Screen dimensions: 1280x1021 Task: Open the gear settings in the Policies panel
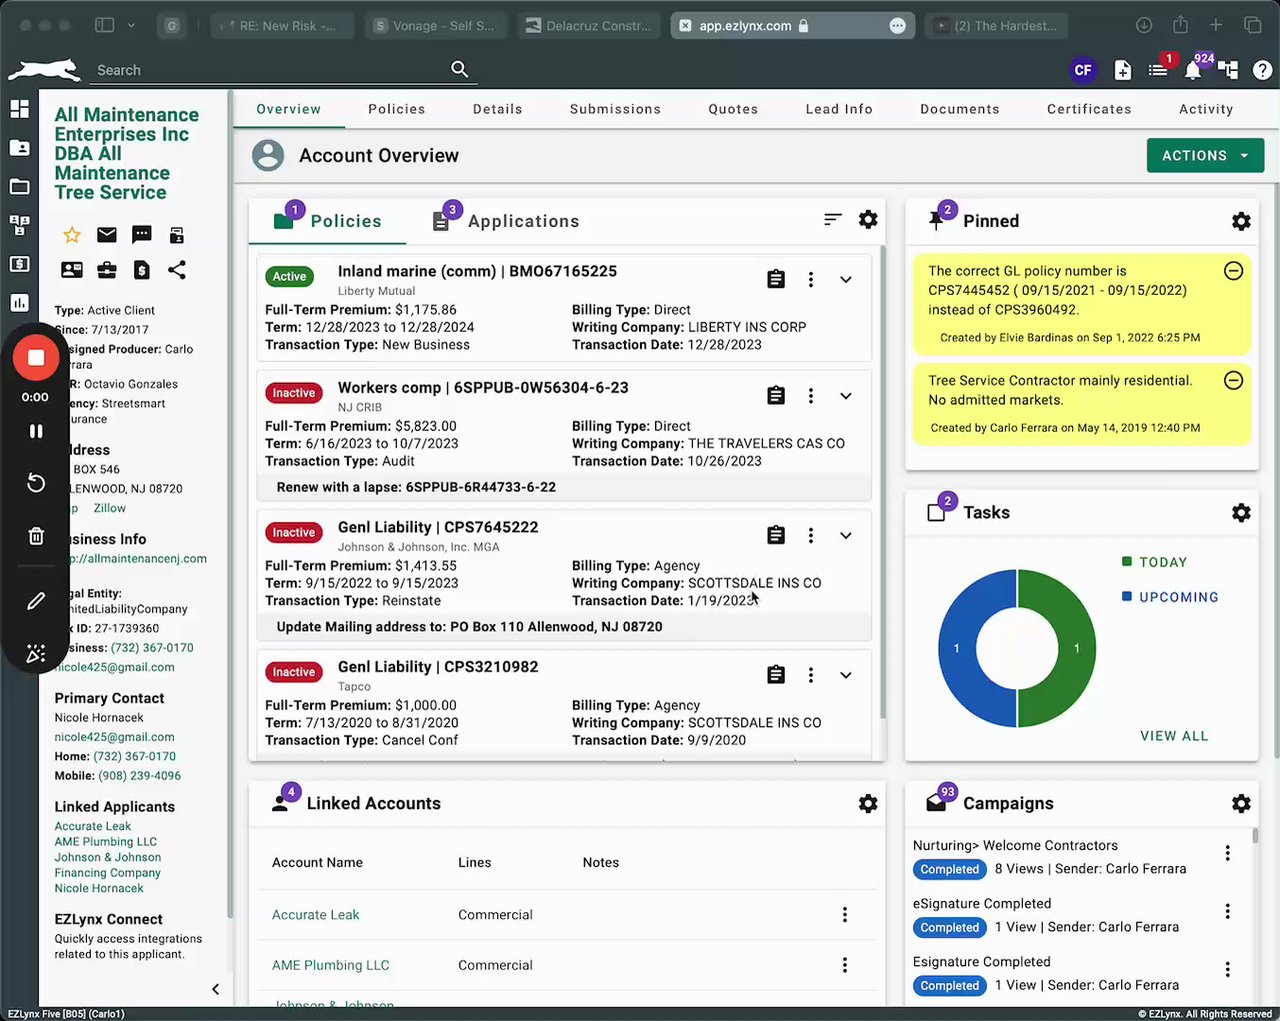pyautogui.click(x=868, y=220)
